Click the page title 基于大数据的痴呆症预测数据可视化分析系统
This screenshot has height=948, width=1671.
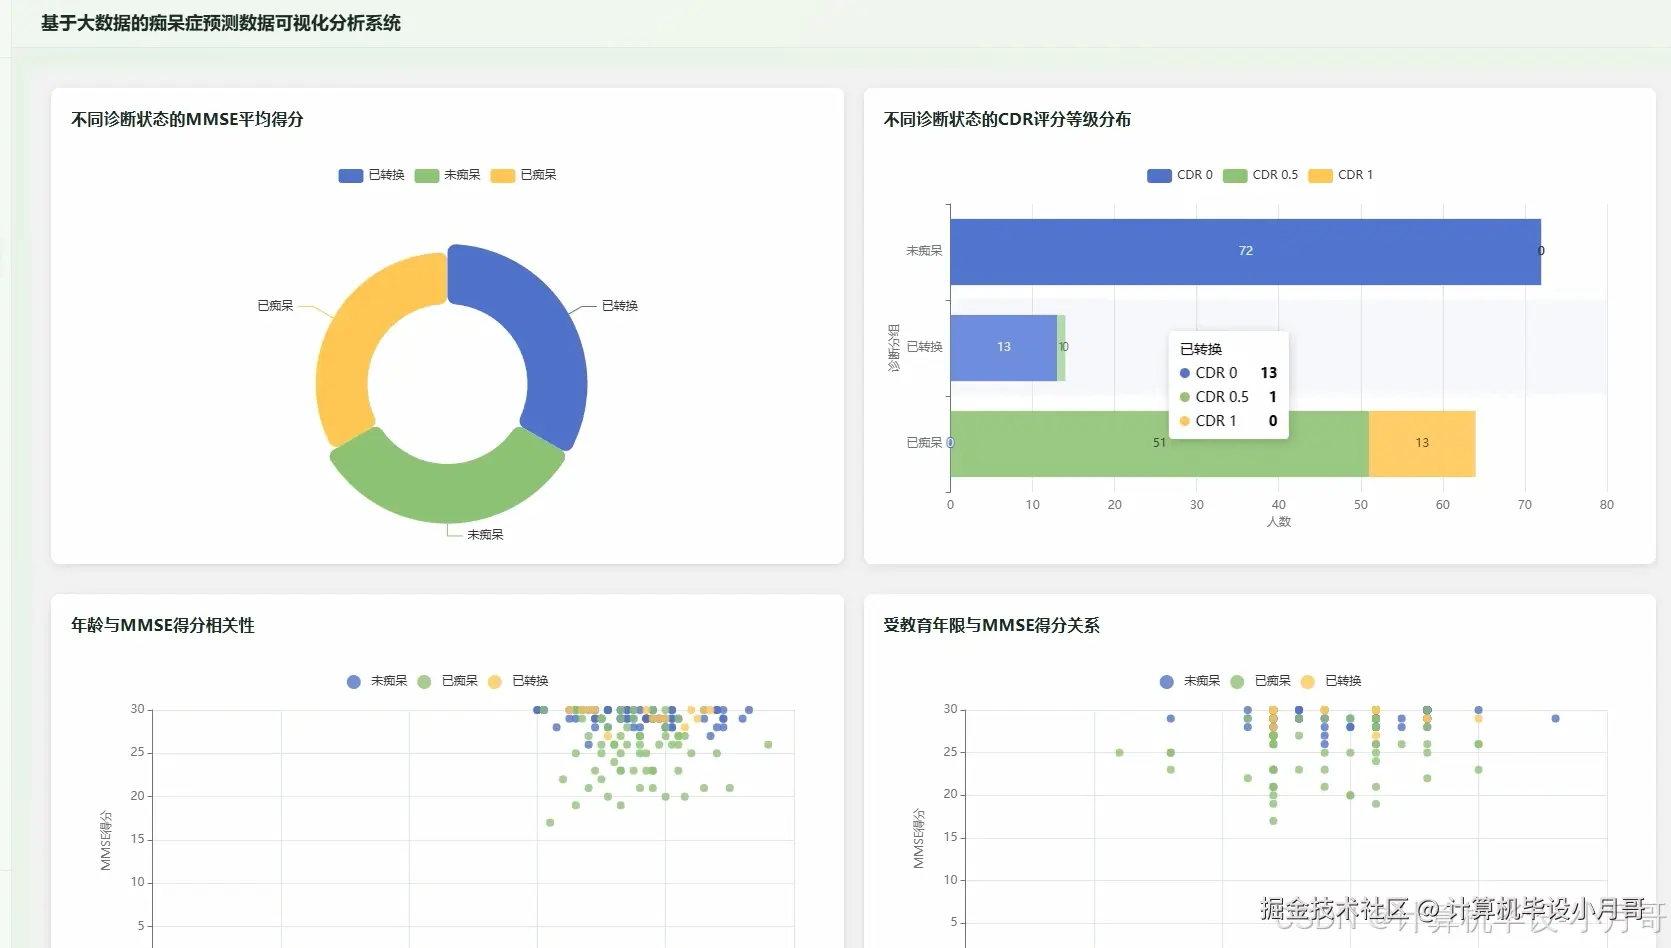click(x=221, y=23)
